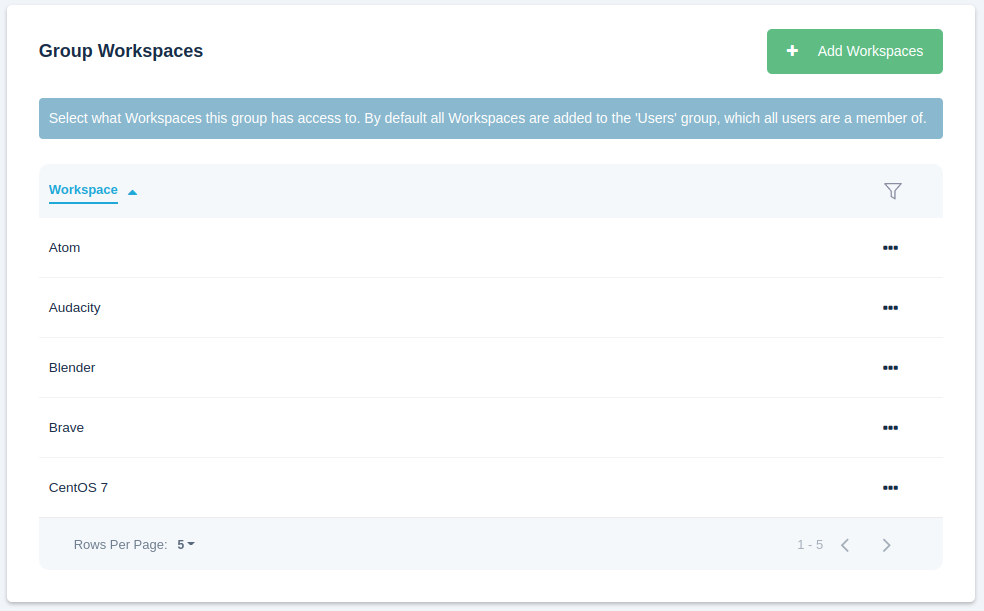The width and height of the screenshot is (984, 611).
Task: Open the Rows Per Page dropdown
Action: tap(185, 544)
